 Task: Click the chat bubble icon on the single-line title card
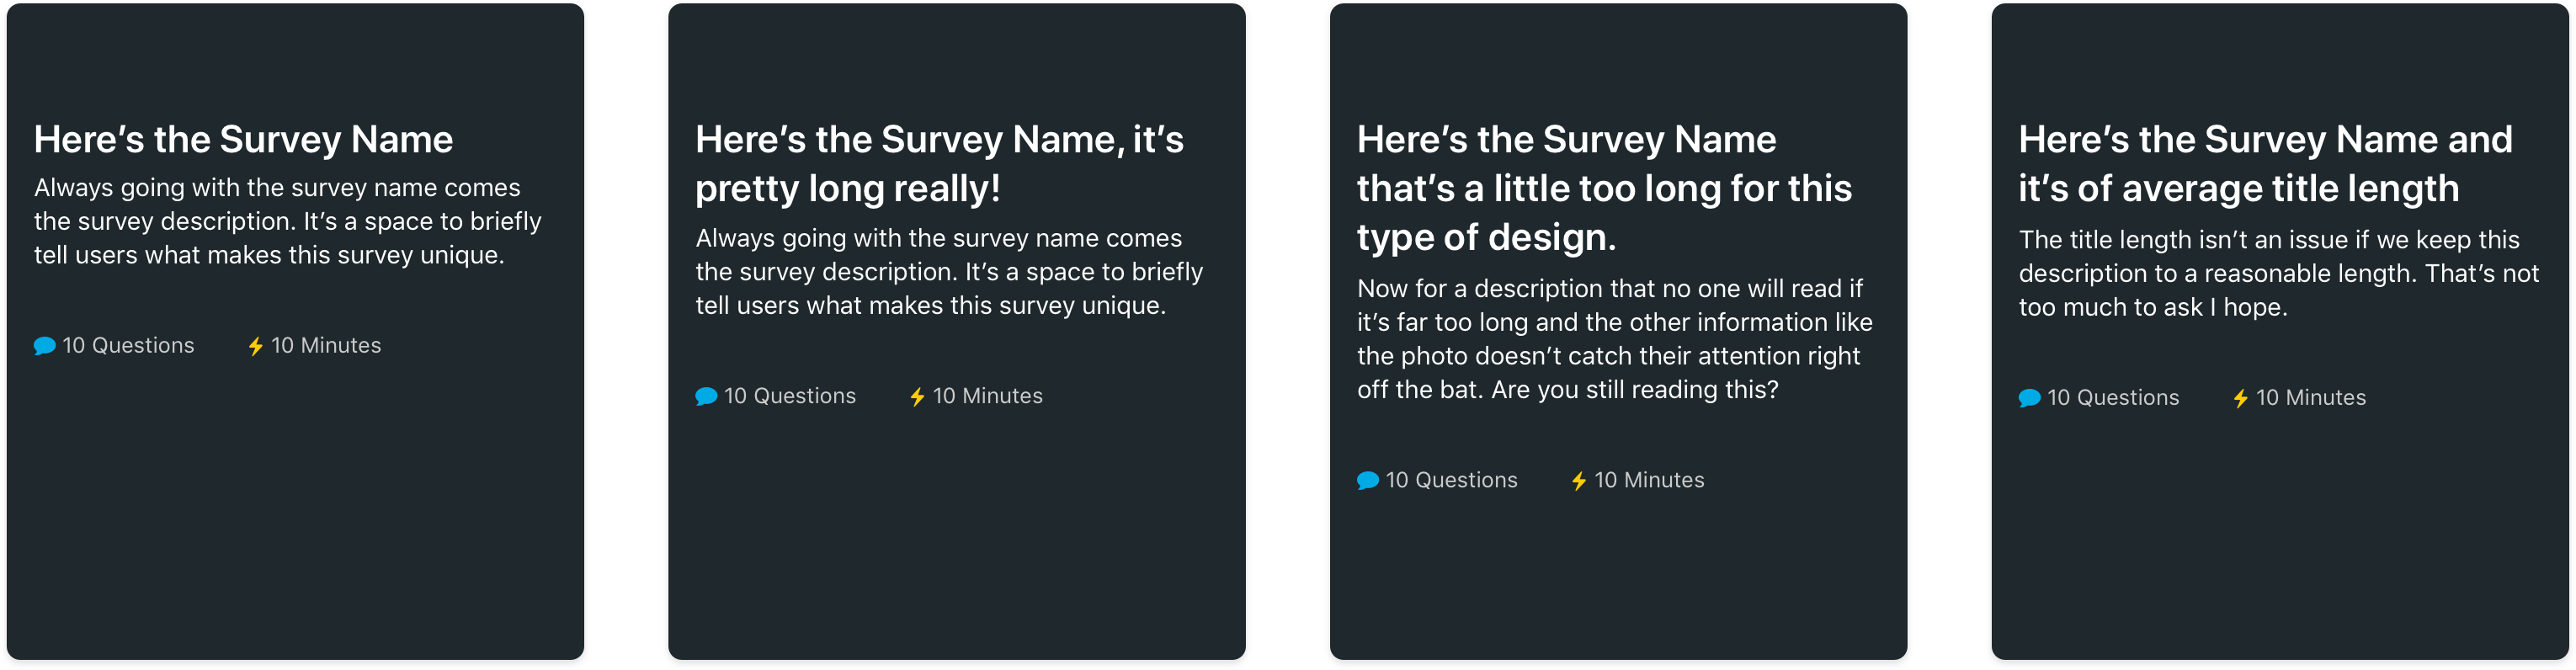(x=44, y=346)
